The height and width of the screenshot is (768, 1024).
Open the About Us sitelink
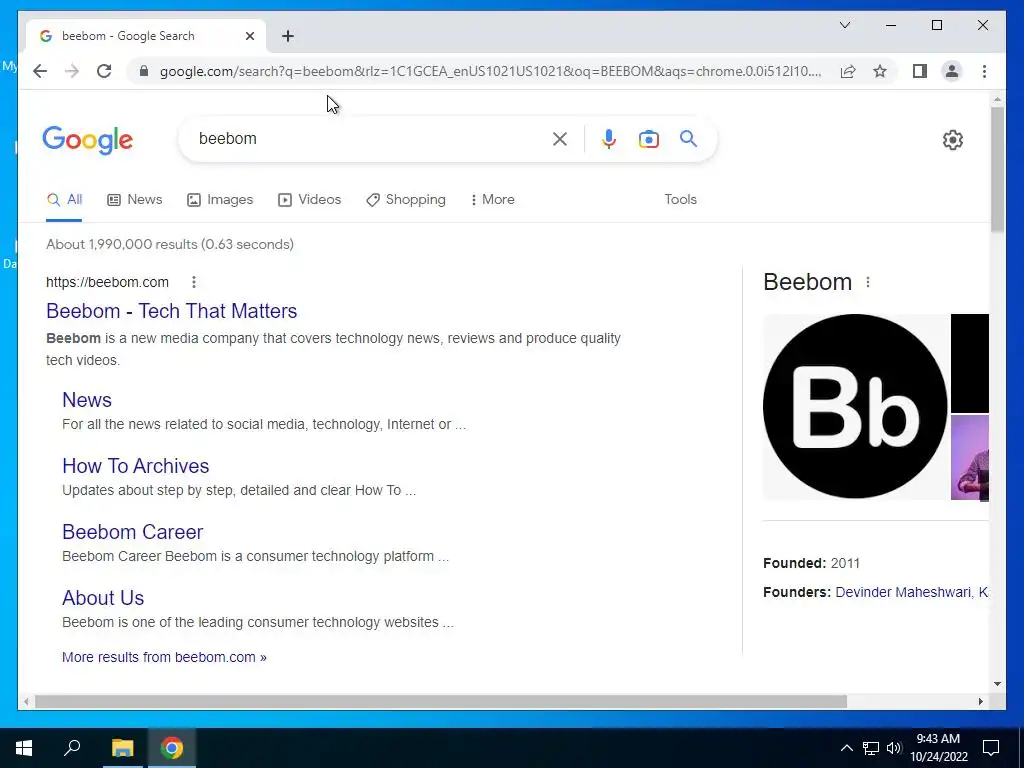click(103, 598)
